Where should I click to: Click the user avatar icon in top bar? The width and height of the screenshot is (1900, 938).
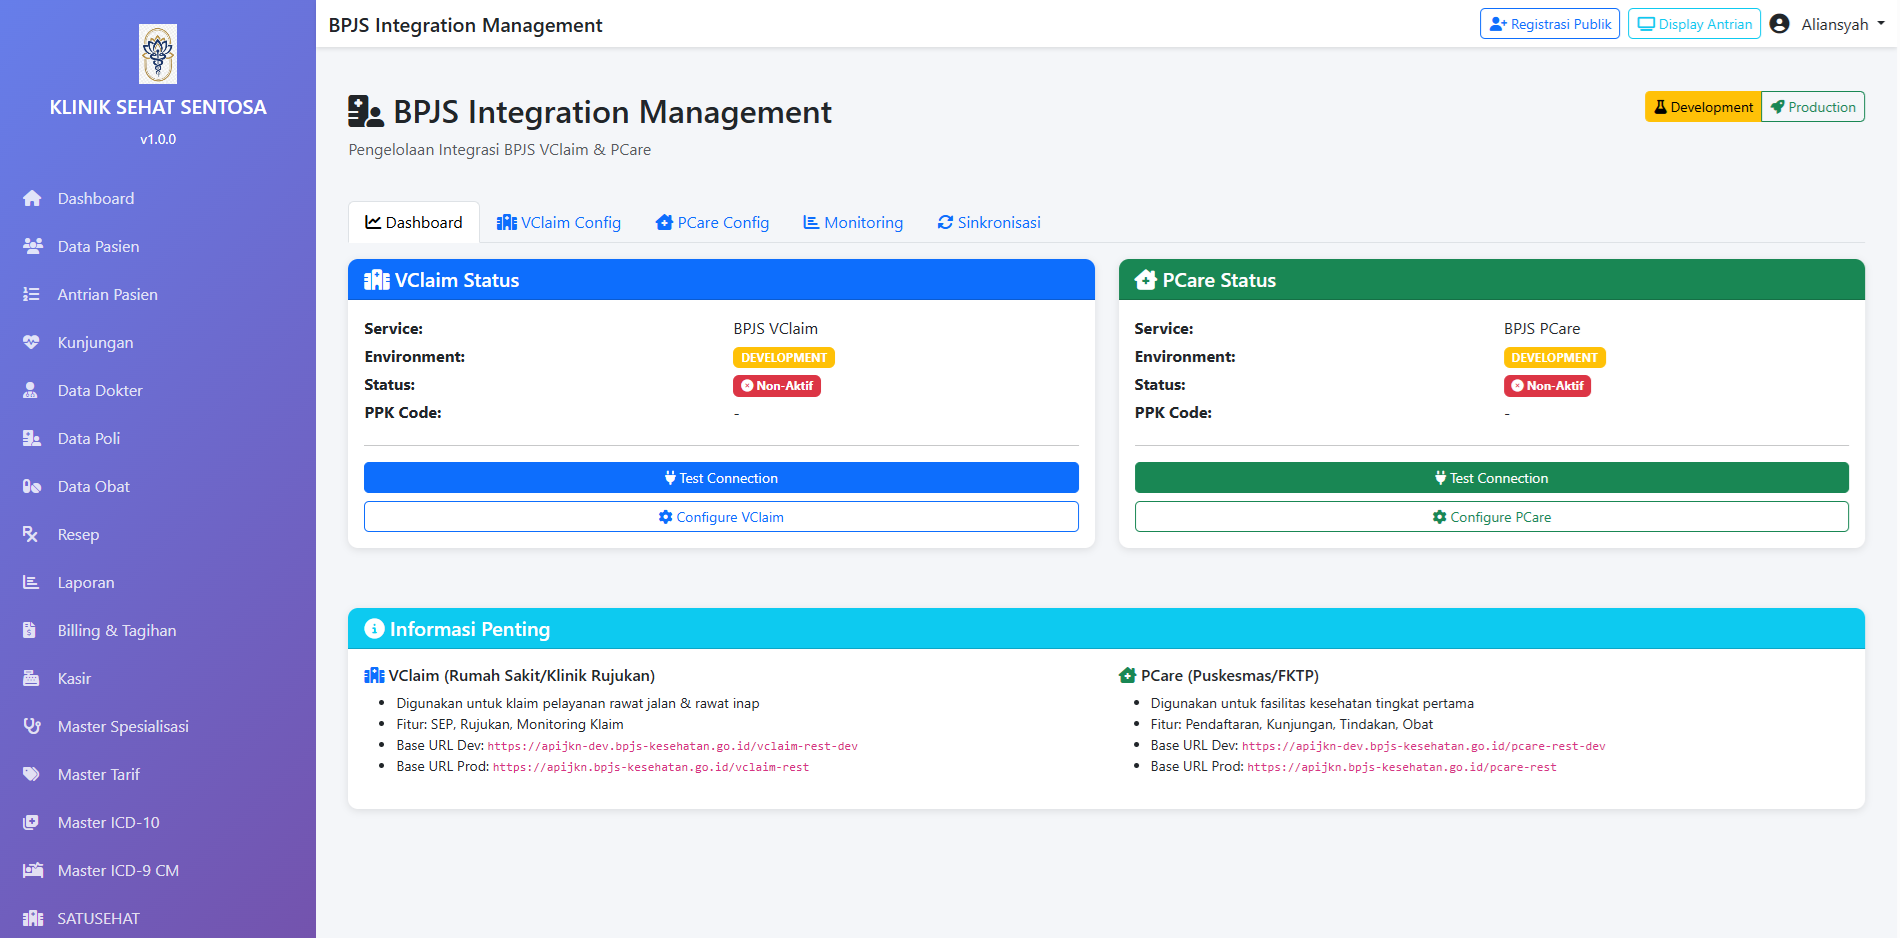click(x=1779, y=24)
